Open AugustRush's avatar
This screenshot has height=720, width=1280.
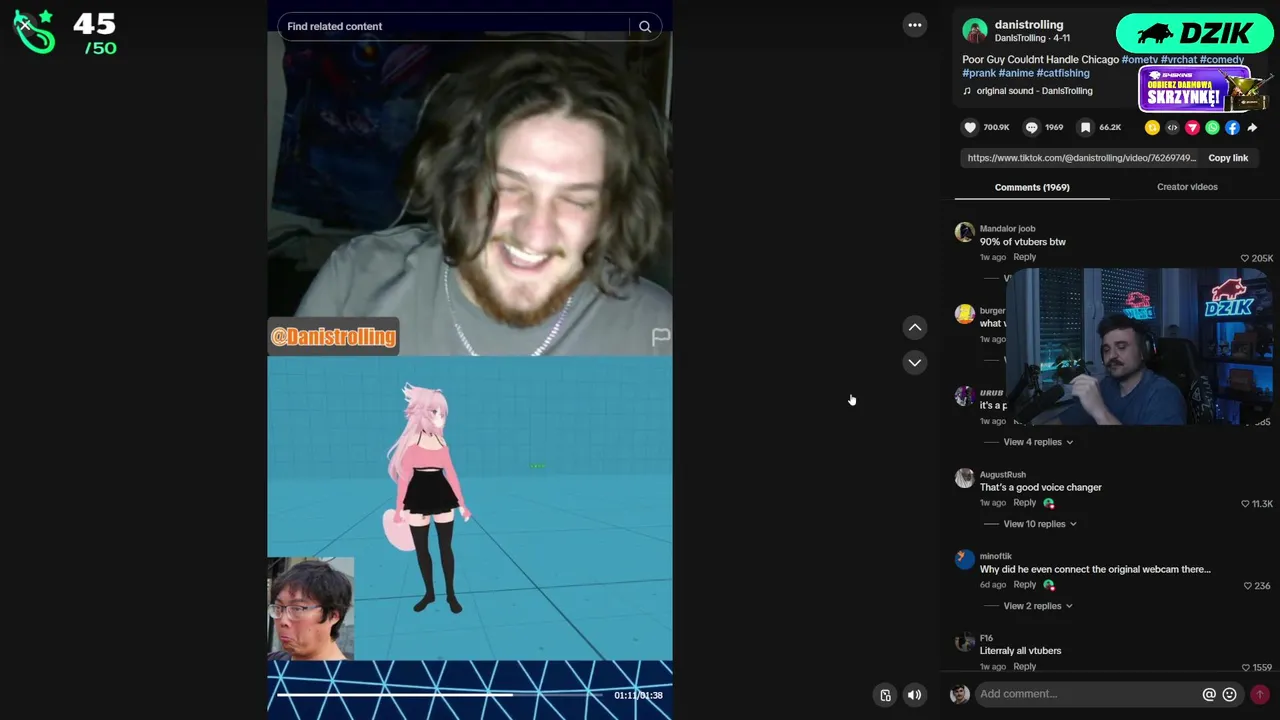pos(964,478)
